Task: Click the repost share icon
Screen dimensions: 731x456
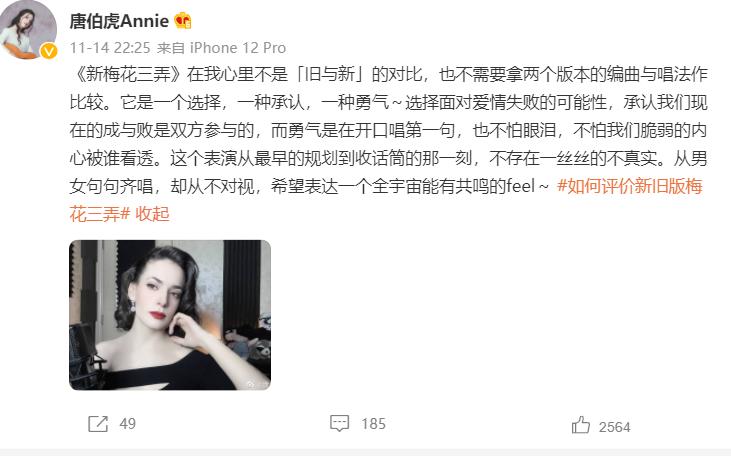Action: (98, 424)
